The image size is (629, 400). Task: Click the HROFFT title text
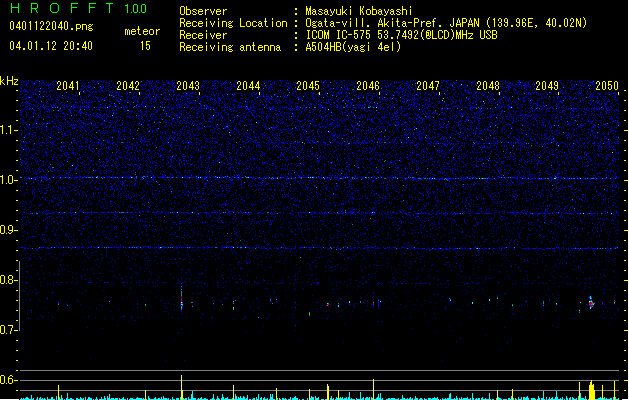pos(62,8)
